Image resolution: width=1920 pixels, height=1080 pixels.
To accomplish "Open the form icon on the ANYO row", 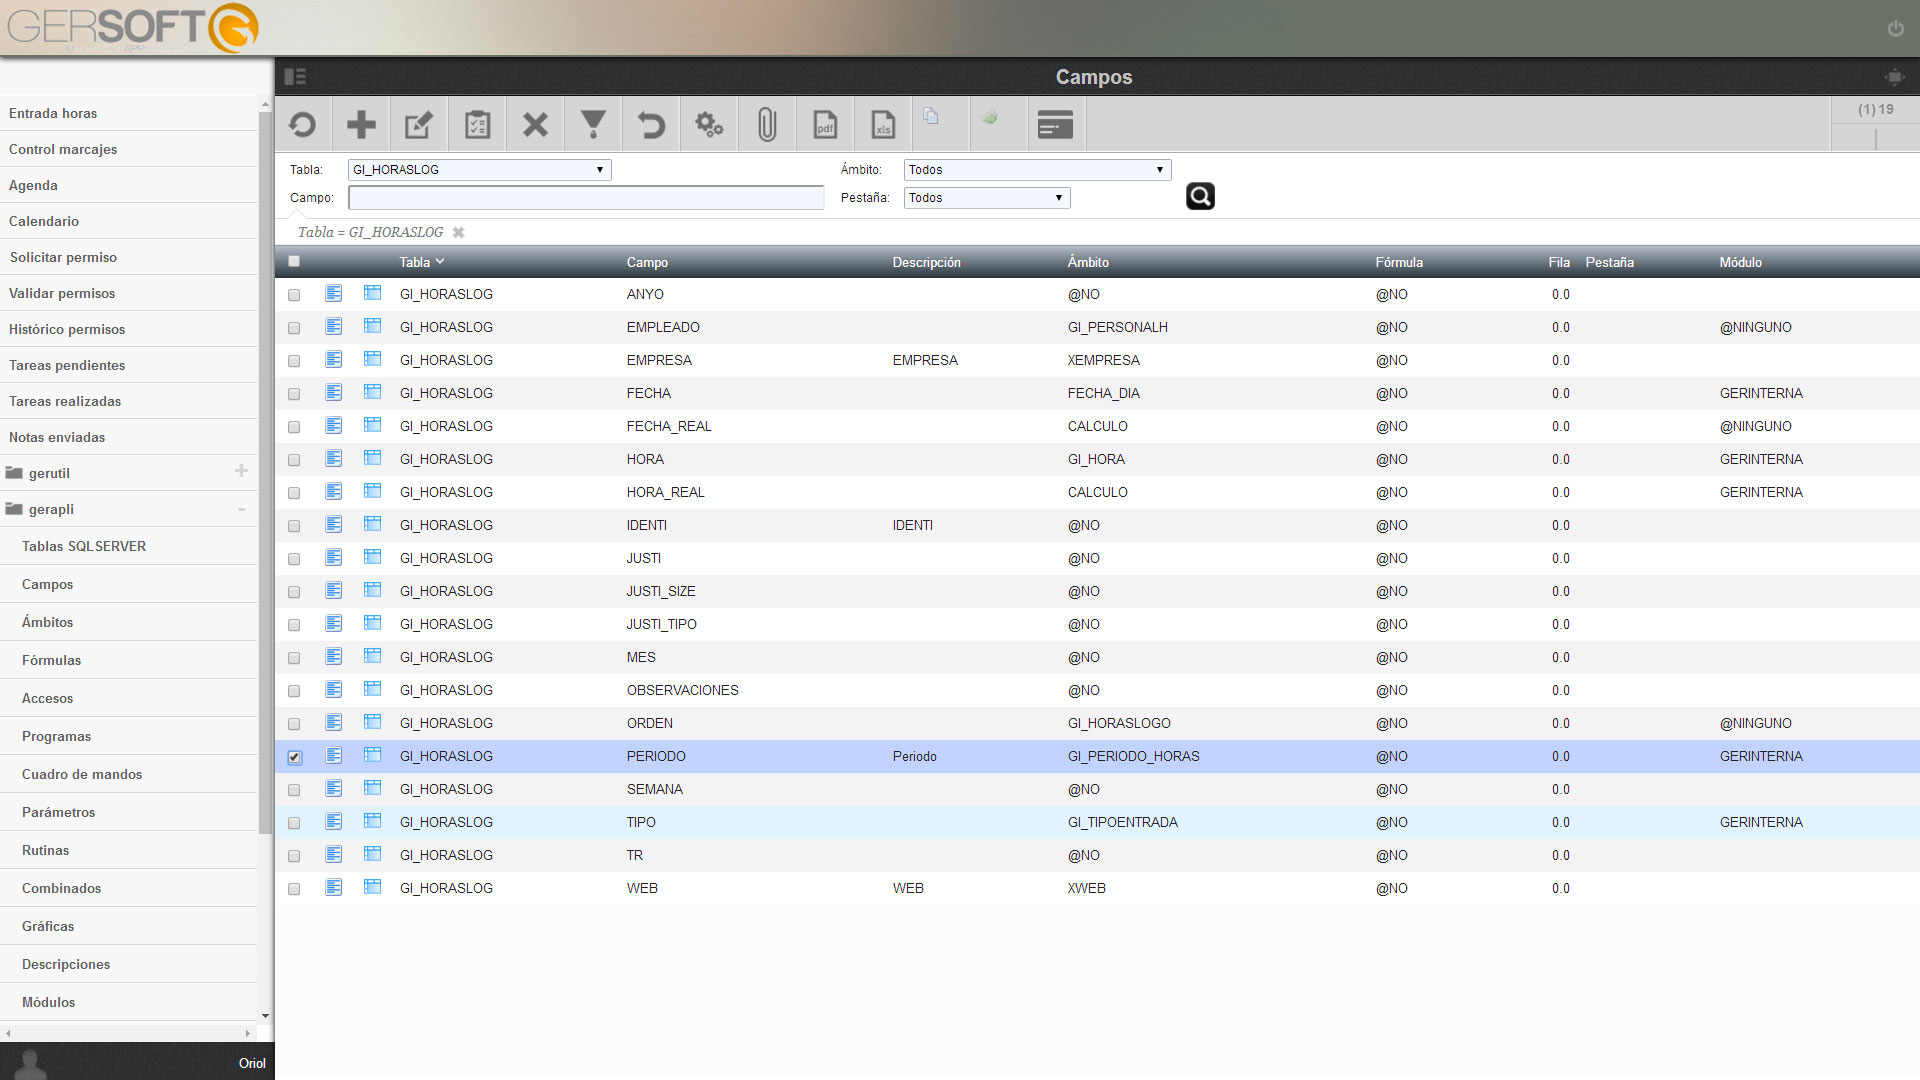I will point(334,294).
